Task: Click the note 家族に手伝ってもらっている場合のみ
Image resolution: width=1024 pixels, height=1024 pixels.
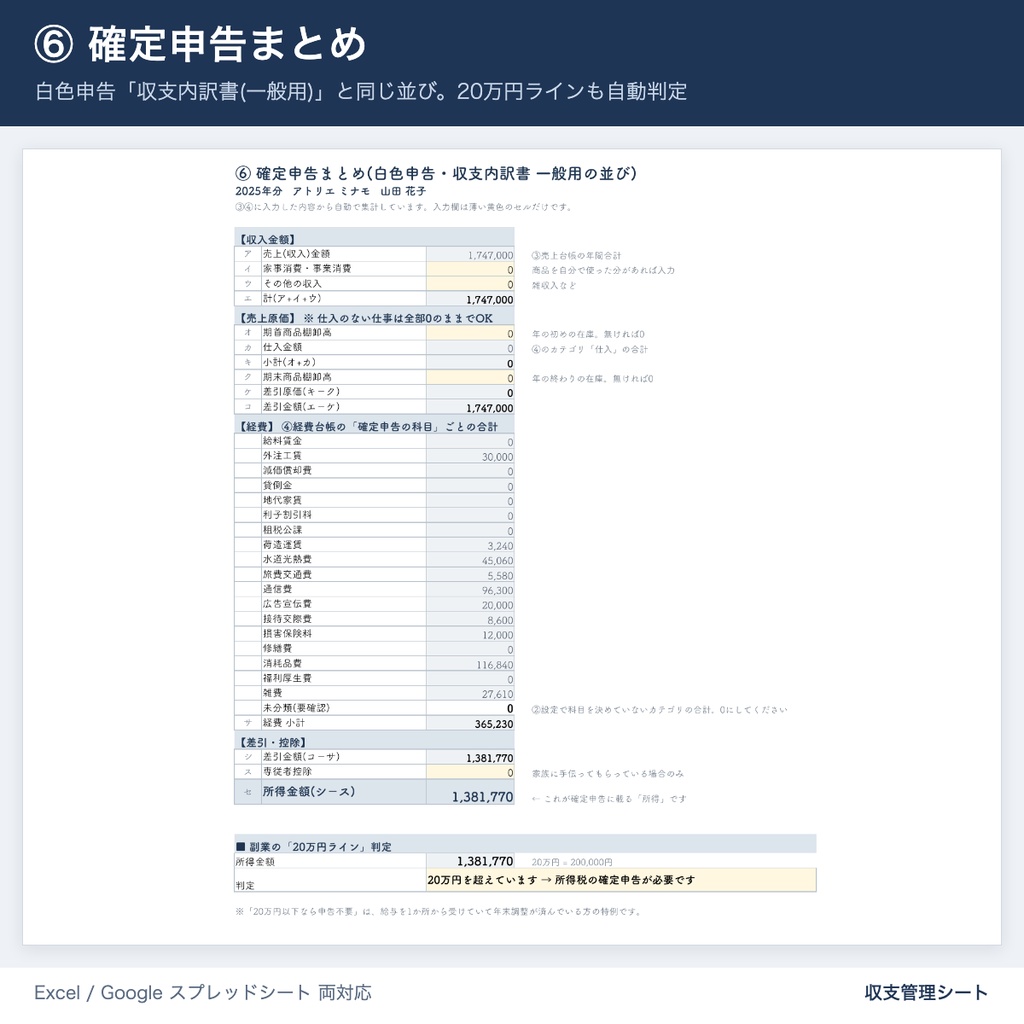Action: [x=608, y=773]
